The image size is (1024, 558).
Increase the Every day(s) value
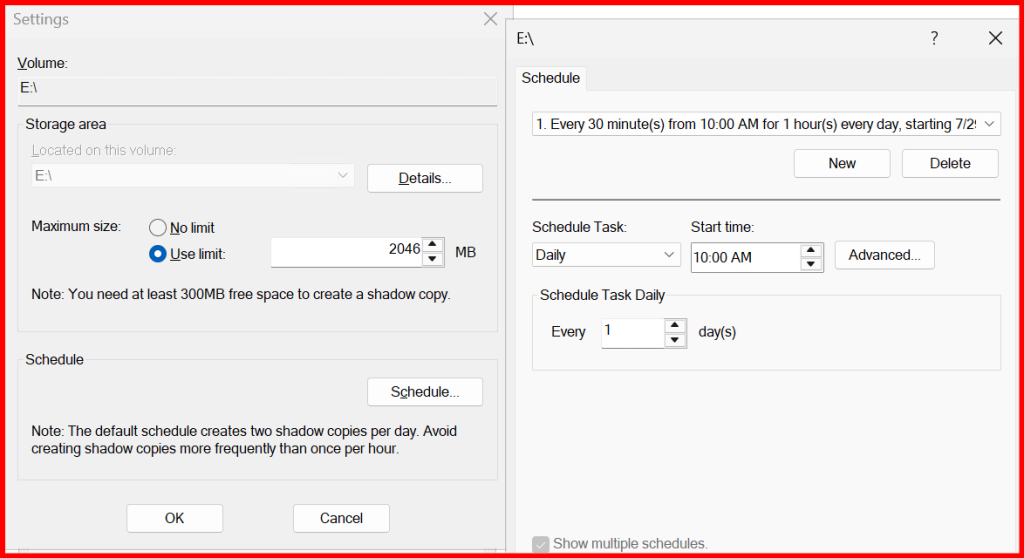tap(676, 325)
